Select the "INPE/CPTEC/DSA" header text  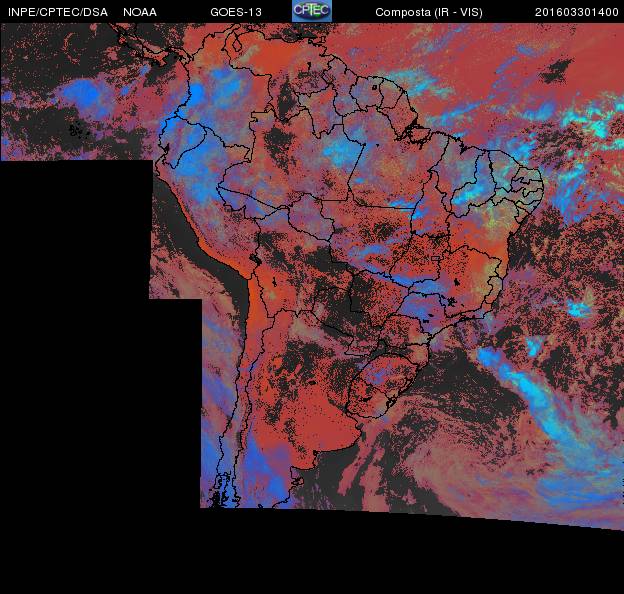[x=58, y=12]
